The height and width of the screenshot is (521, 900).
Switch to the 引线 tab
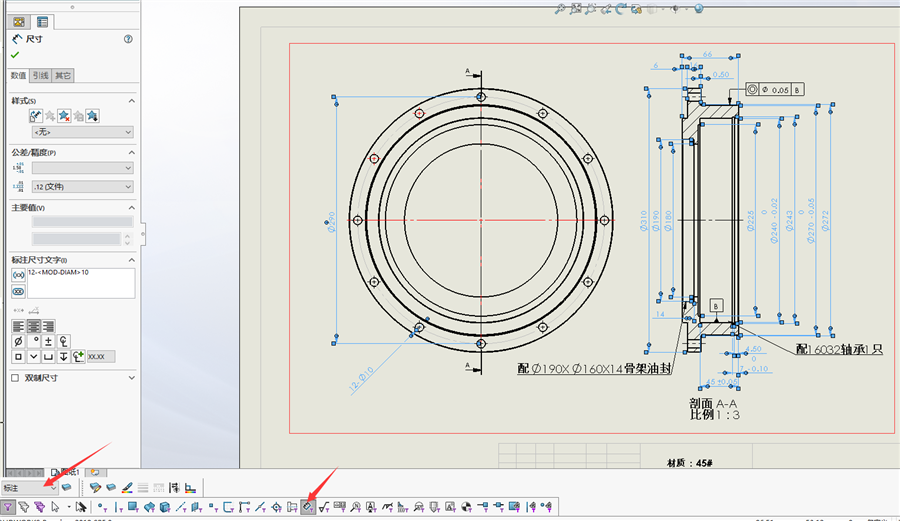click(x=40, y=75)
